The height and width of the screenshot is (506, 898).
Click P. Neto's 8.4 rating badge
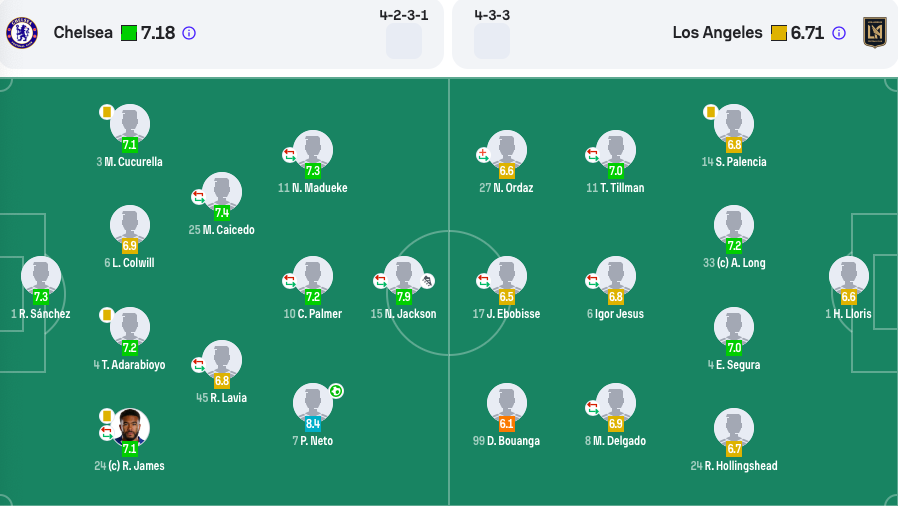tap(313, 424)
